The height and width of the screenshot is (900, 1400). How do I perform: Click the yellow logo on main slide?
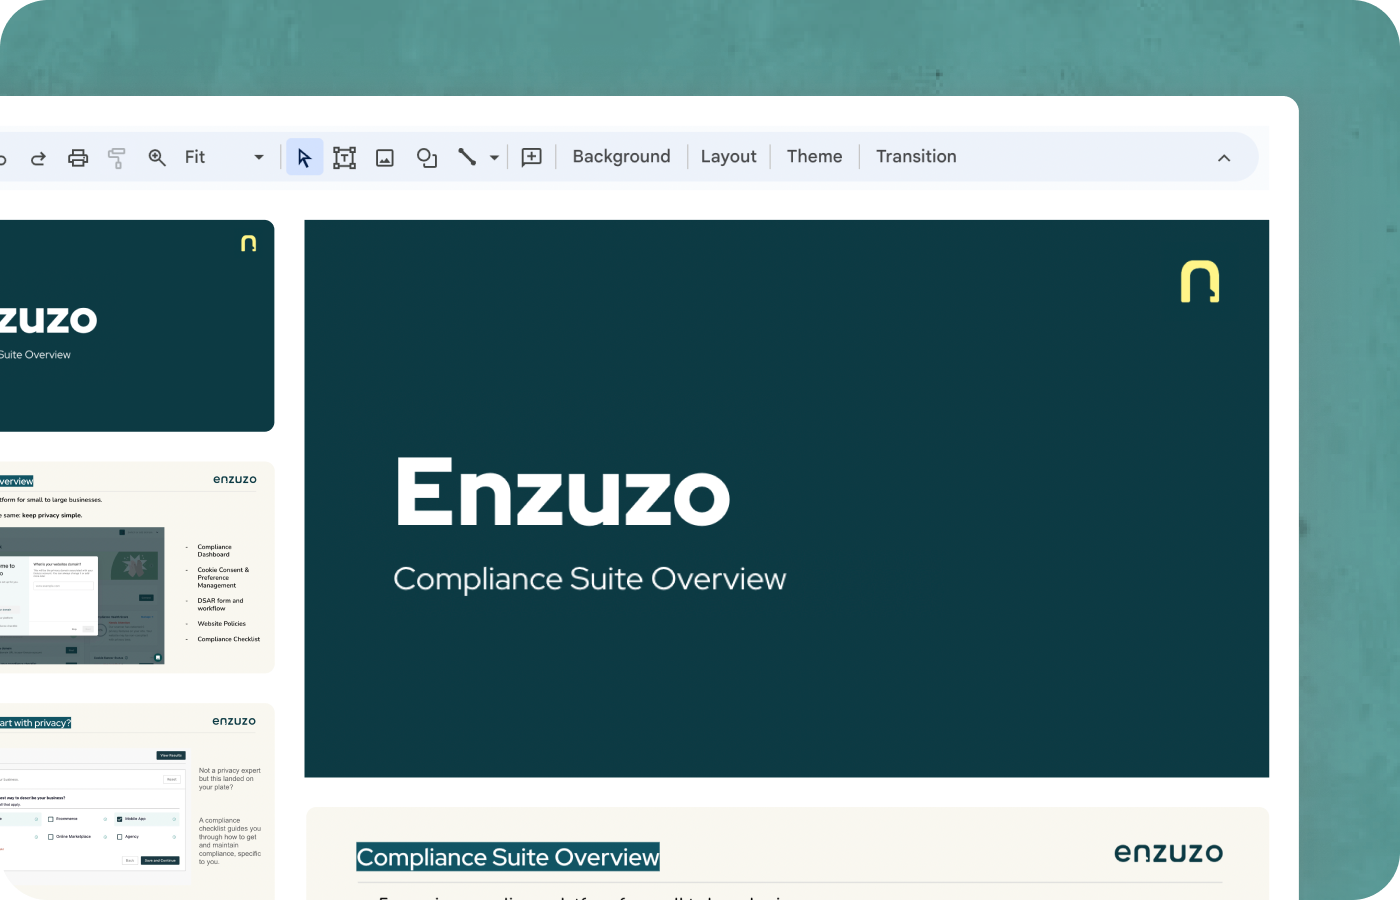1200,281
